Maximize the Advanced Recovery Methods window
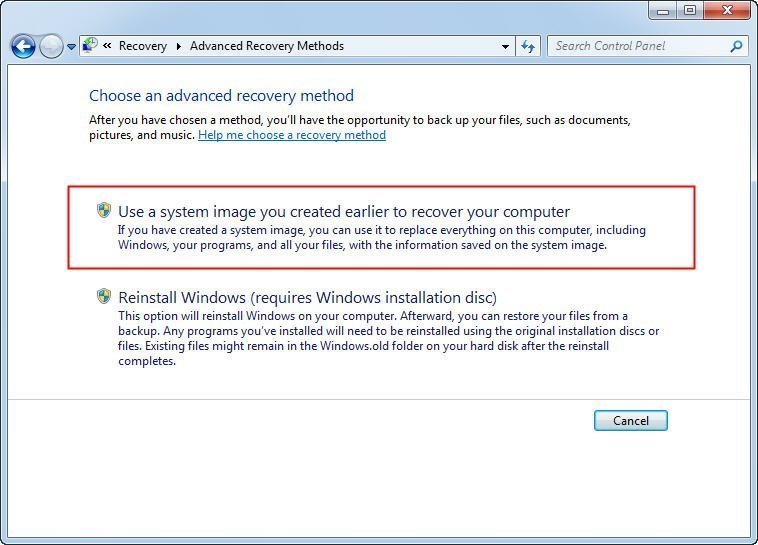This screenshot has height=545, width=758. (x=690, y=10)
